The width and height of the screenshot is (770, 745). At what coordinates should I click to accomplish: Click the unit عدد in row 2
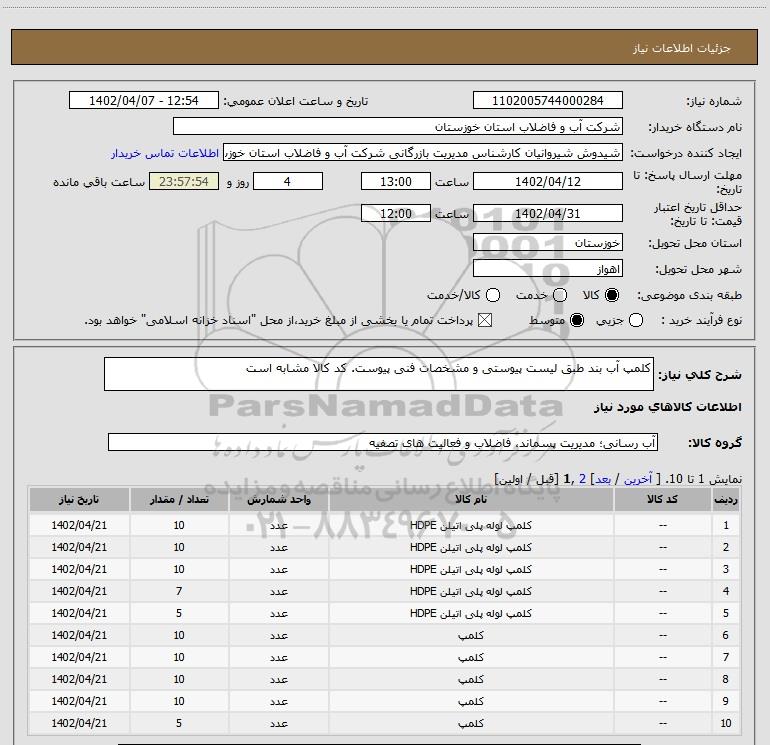click(x=278, y=547)
